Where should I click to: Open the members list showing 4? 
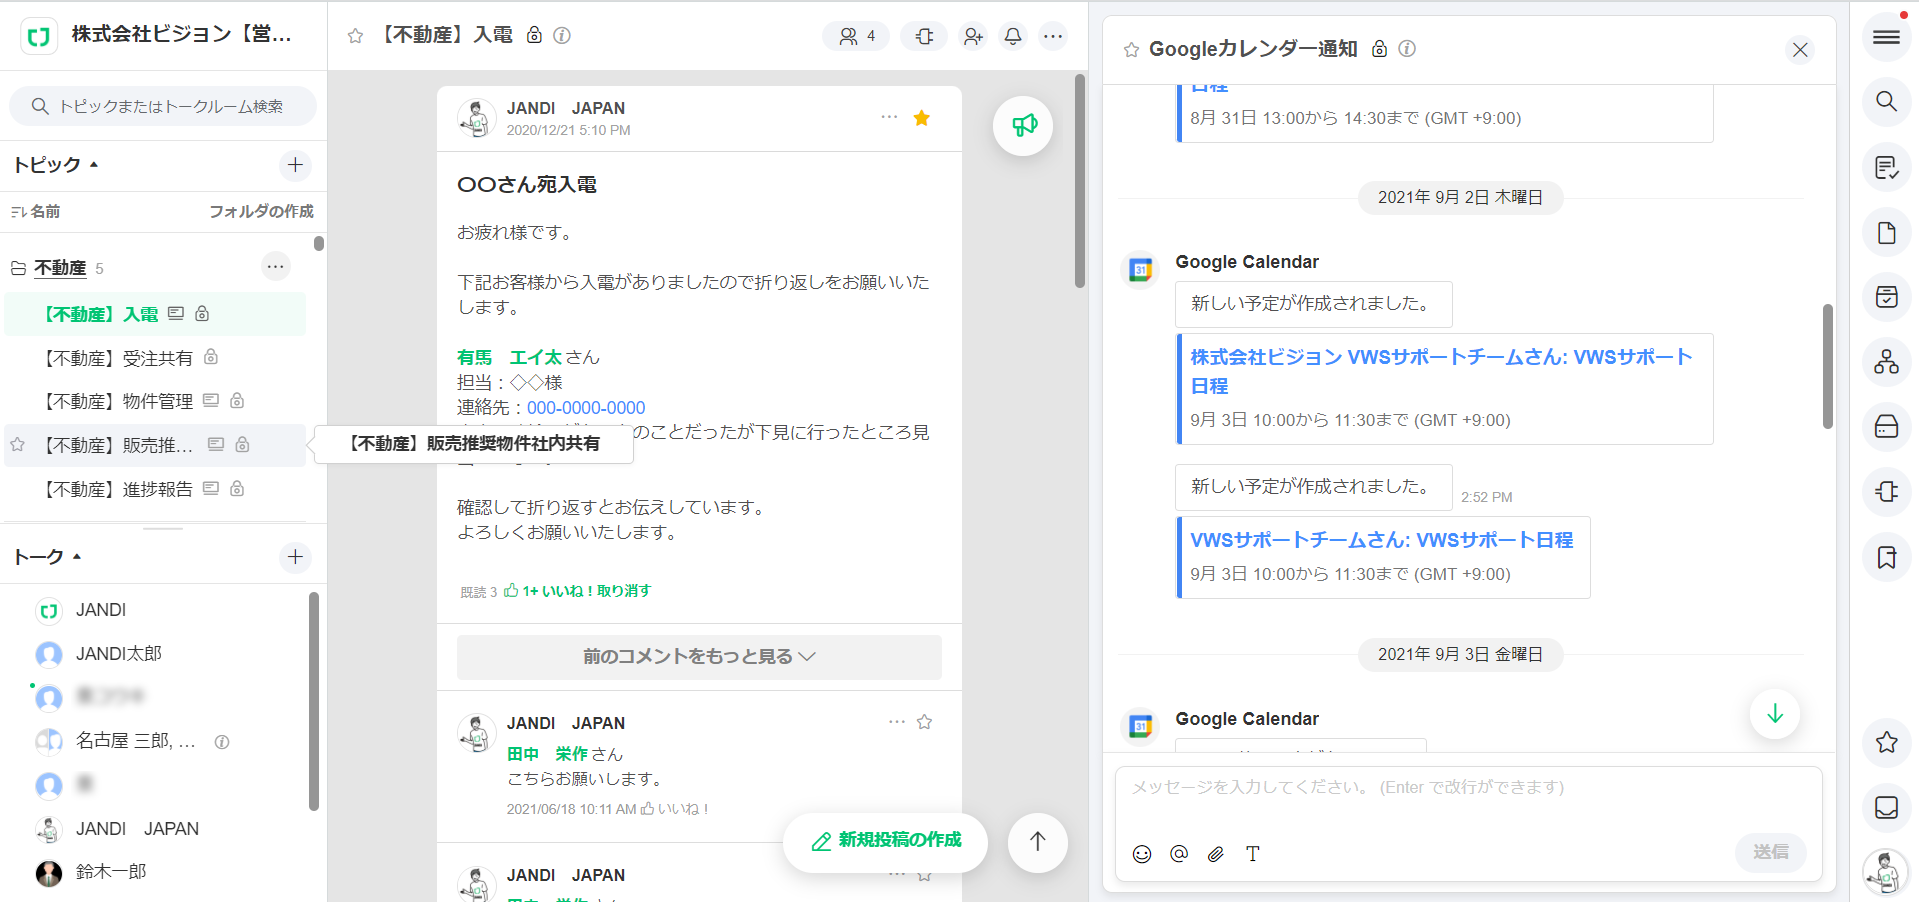coord(856,36)
